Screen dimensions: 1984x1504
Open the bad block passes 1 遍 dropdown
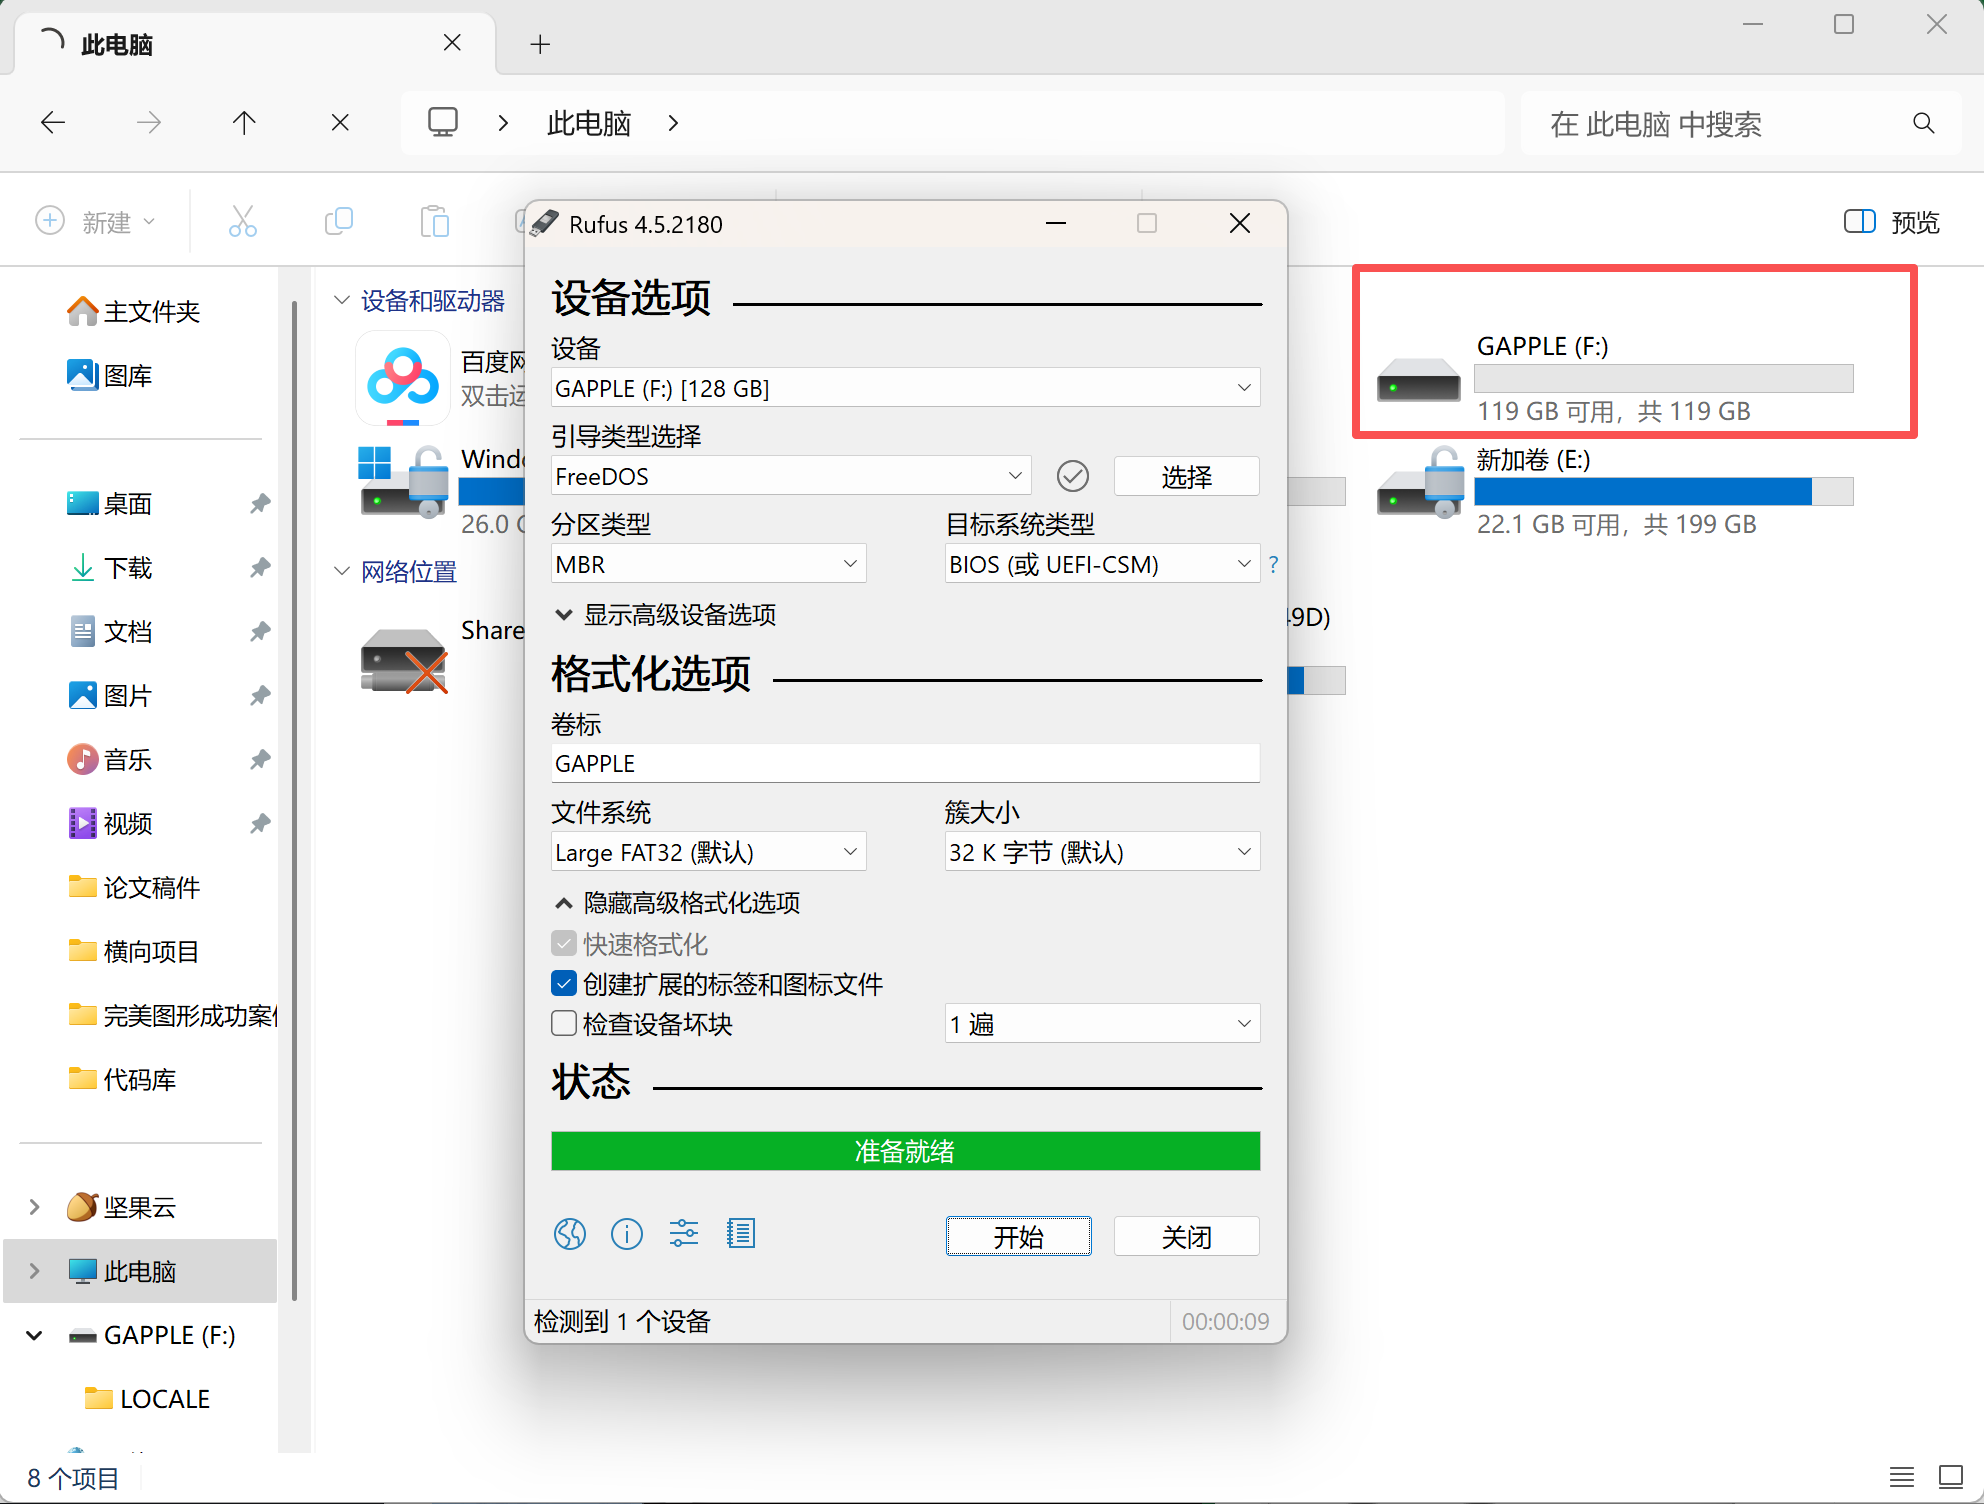coord(1102,1024)
